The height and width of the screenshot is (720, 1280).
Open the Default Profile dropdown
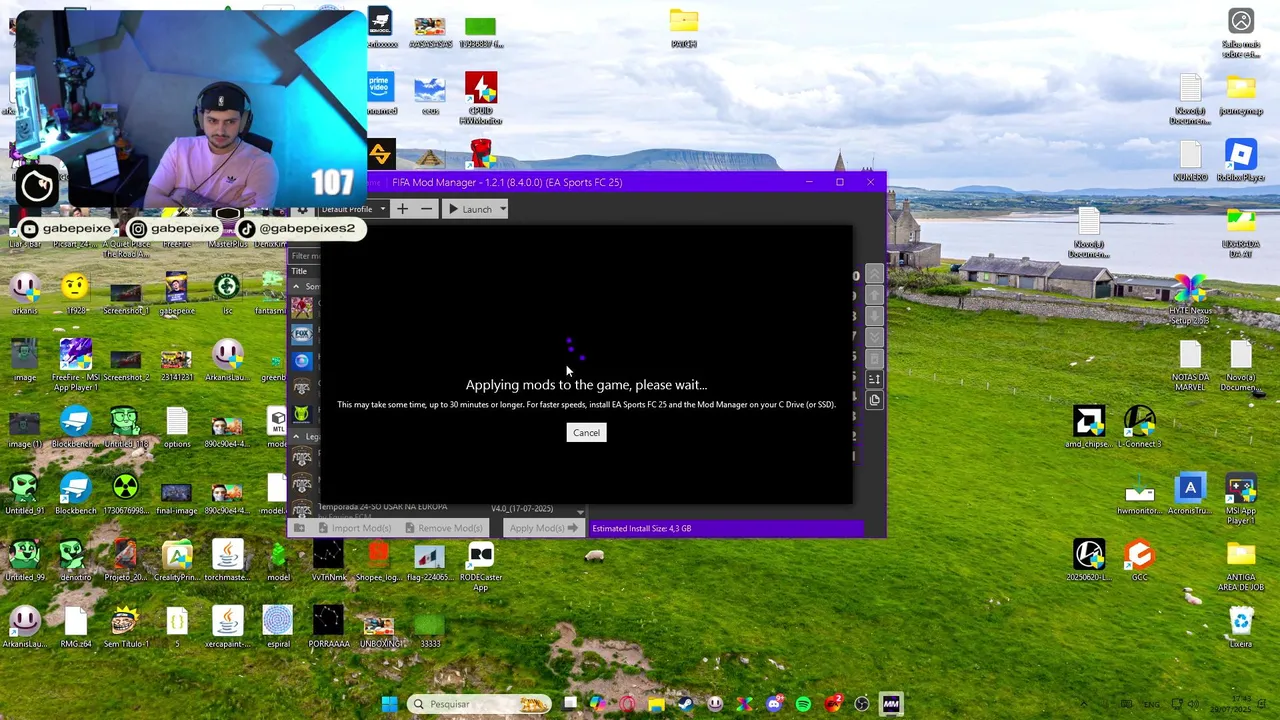pos(353,209)
